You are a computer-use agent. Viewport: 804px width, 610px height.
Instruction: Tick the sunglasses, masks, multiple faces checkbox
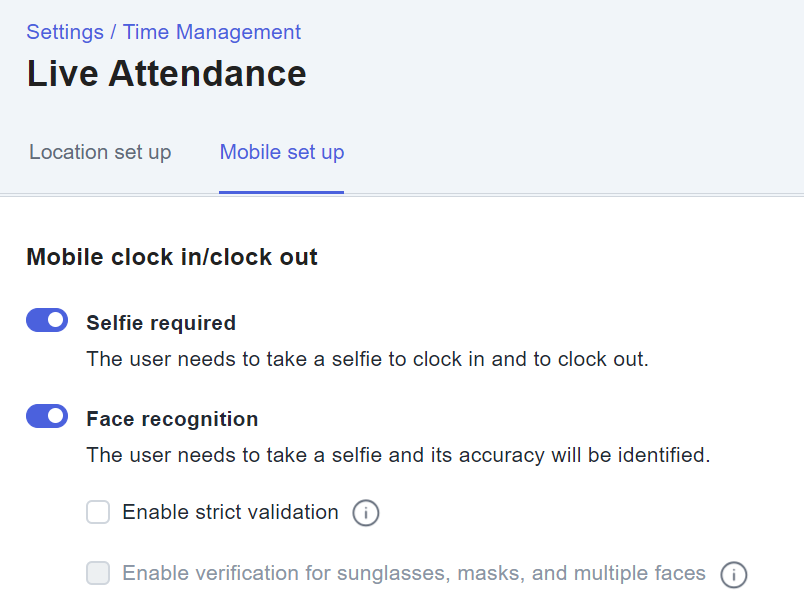[x=98, y=573]
